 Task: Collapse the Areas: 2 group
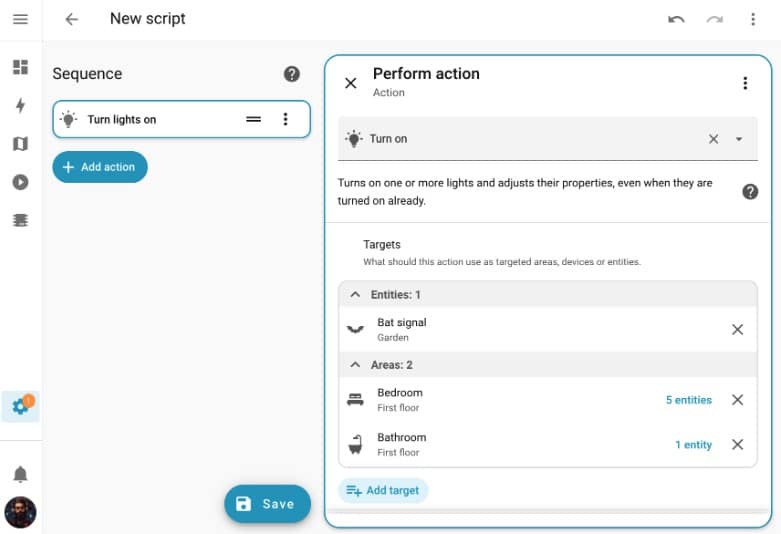[x=355, y=365]
